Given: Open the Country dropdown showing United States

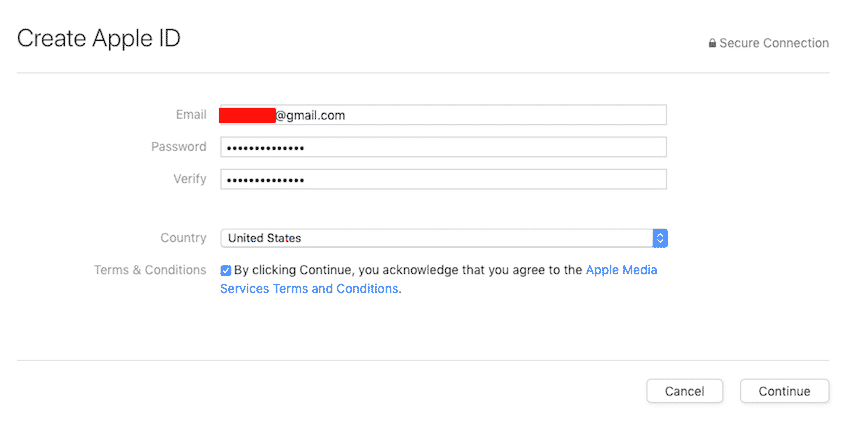Looking at the screenshot, I should [x=436, y=238].
